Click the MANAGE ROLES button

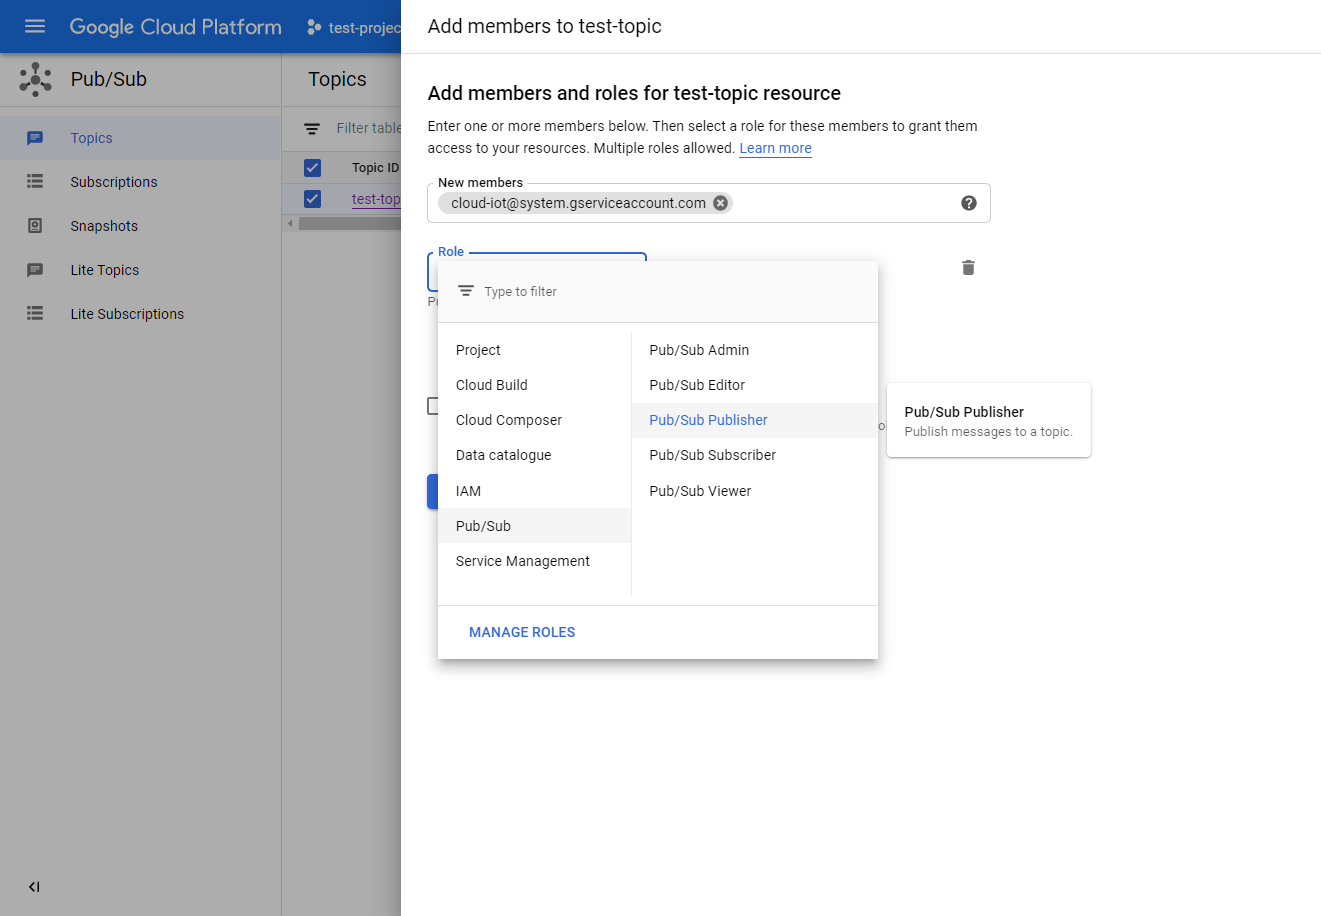tap(522, 632)
